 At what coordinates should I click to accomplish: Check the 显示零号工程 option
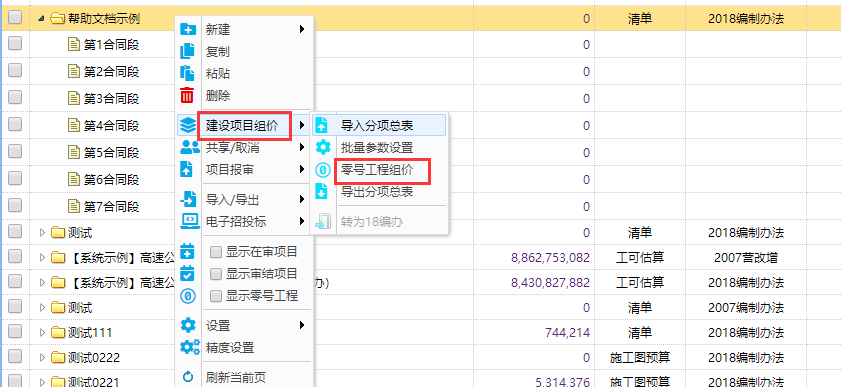[216, 296]
